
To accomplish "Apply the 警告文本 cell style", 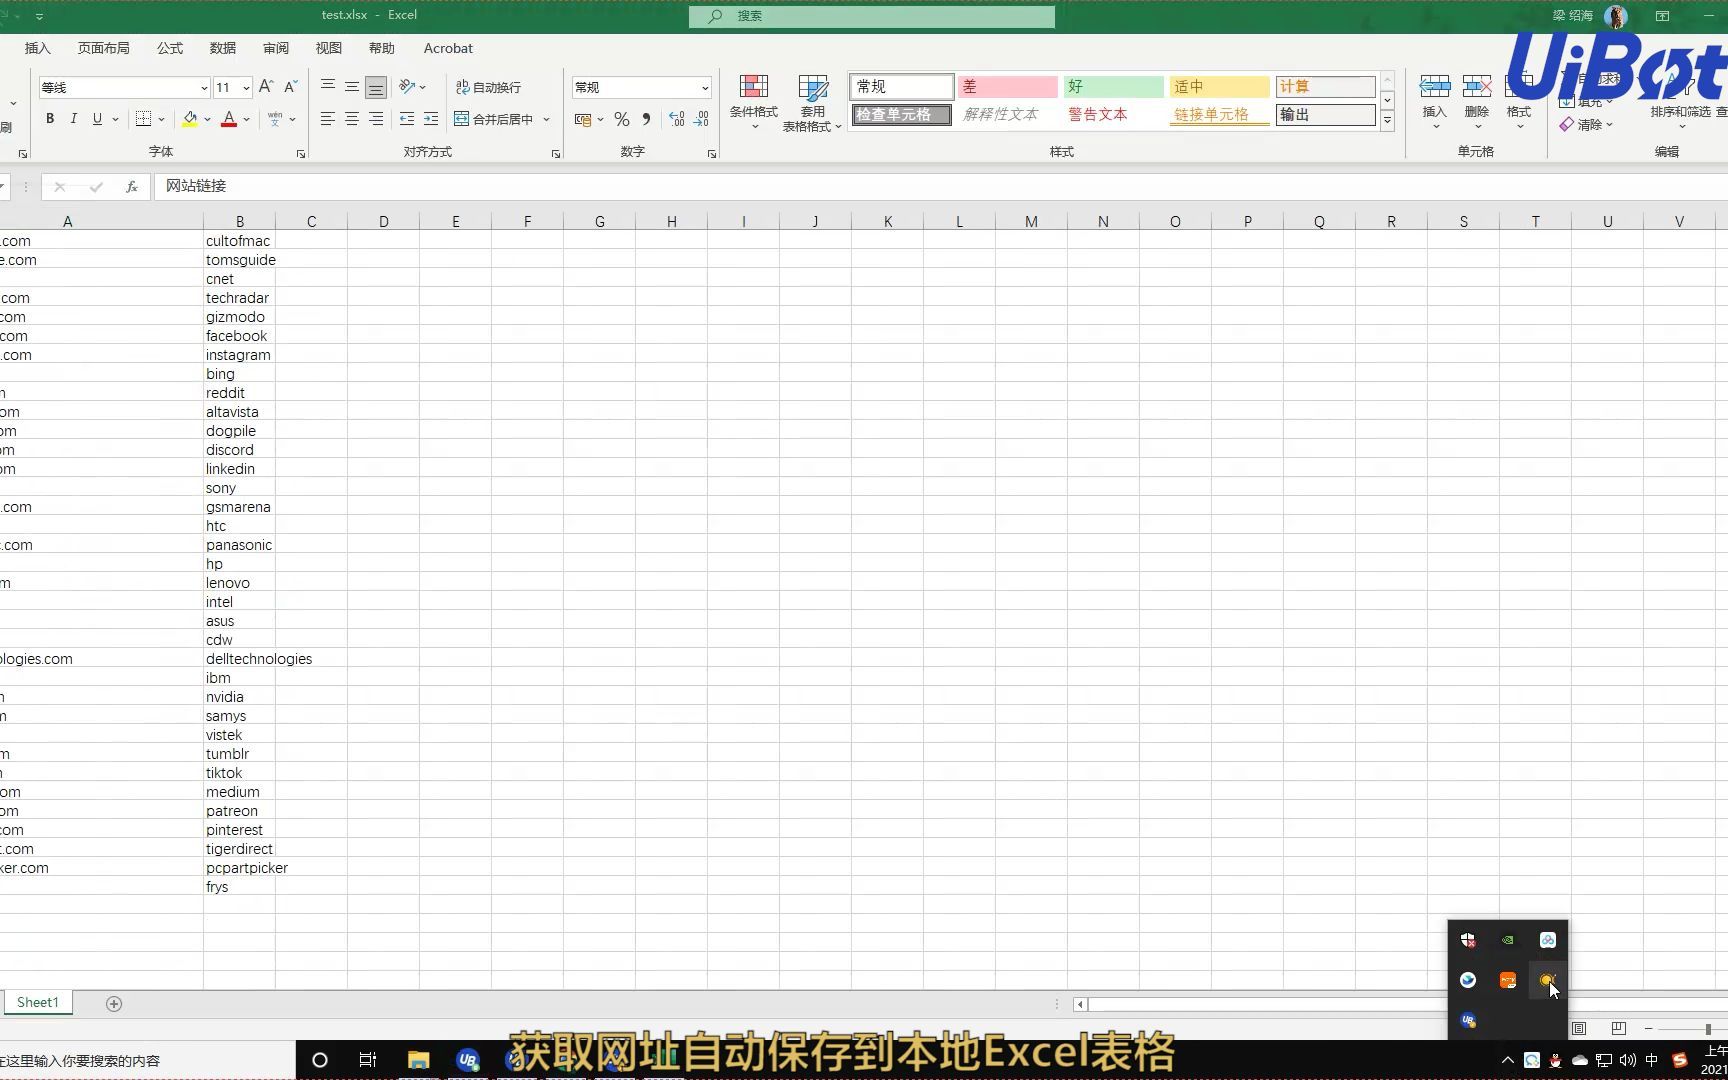I will tap(1113, 115).
